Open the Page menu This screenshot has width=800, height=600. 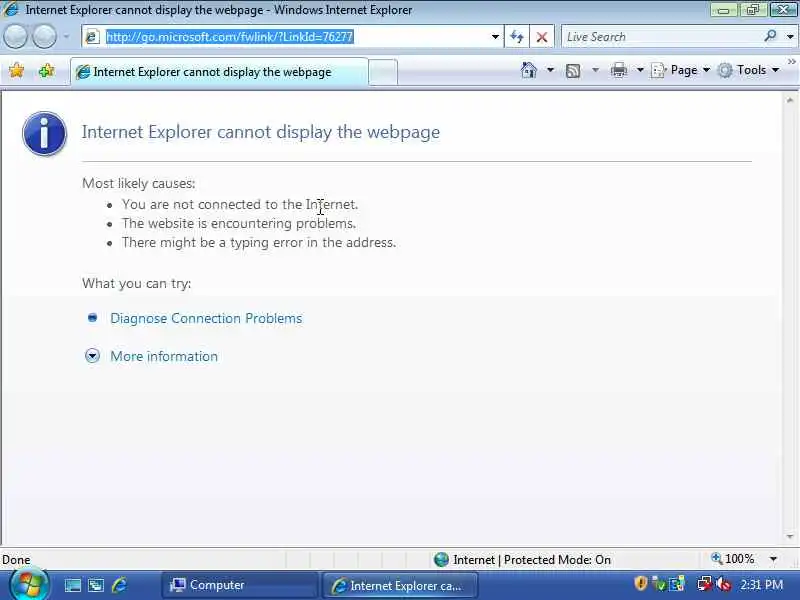click(681, 70)
